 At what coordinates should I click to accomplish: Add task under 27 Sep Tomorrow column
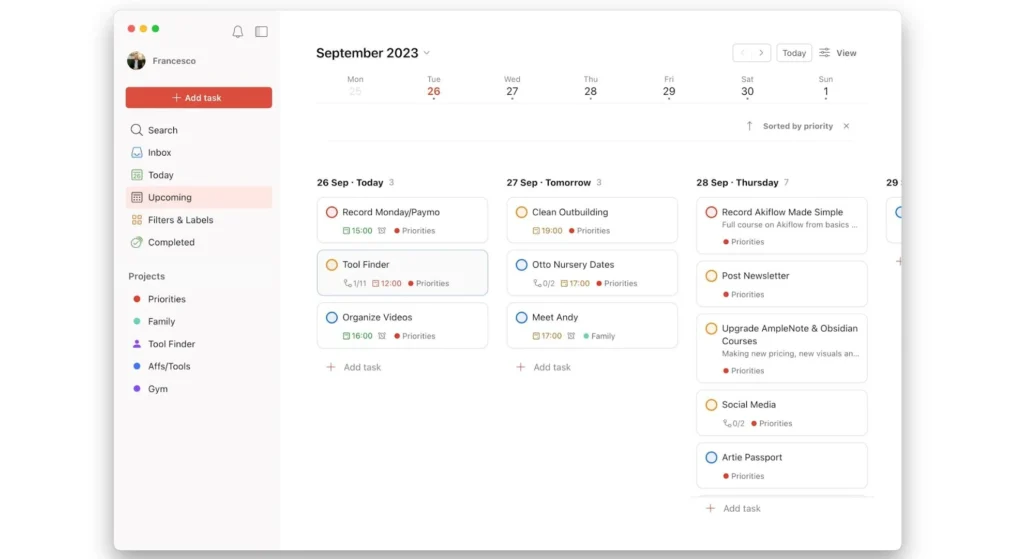(543, 367)
